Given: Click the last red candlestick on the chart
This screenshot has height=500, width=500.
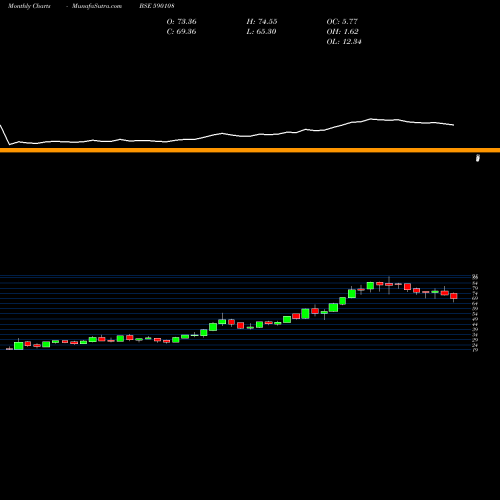Looking at the screenshot, I should point(454,296).
